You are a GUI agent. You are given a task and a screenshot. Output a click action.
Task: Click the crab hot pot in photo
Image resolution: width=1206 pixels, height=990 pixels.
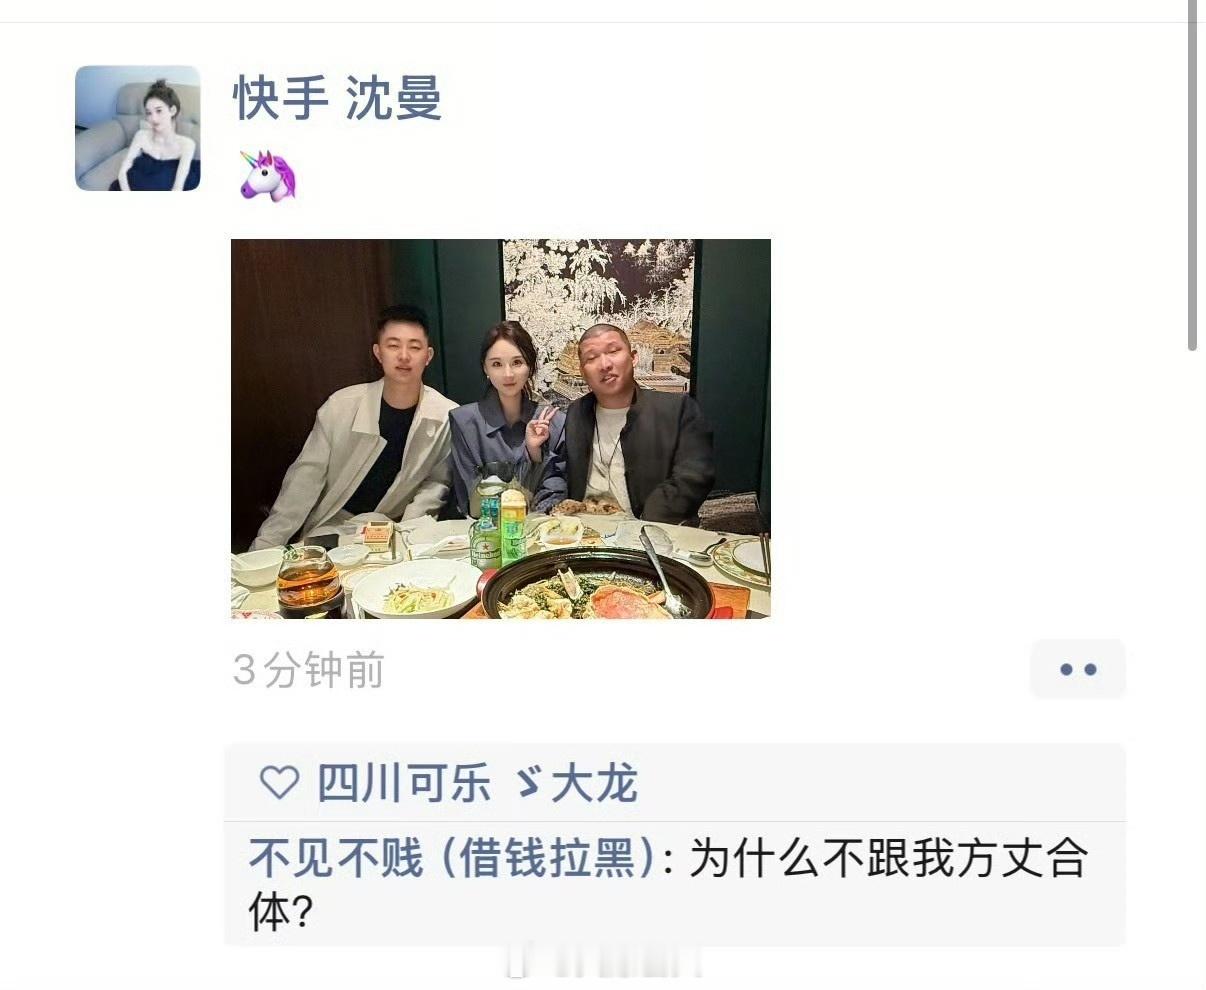[x=598, y=585]
